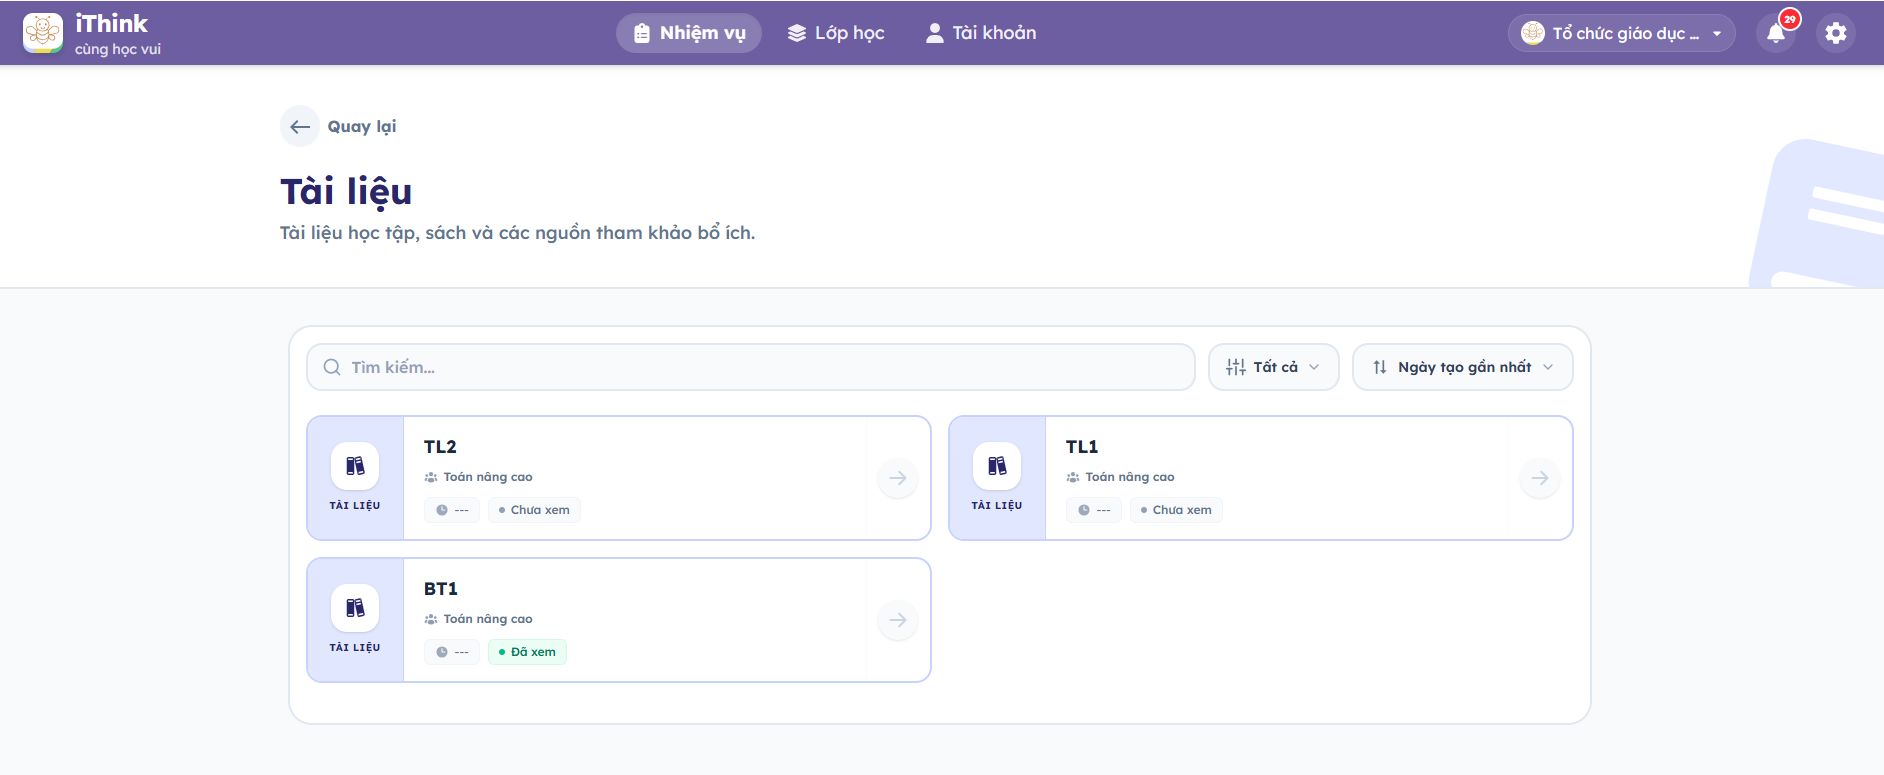
Task: Click the arrow on the TL1 card
Action: (1540, 478)
